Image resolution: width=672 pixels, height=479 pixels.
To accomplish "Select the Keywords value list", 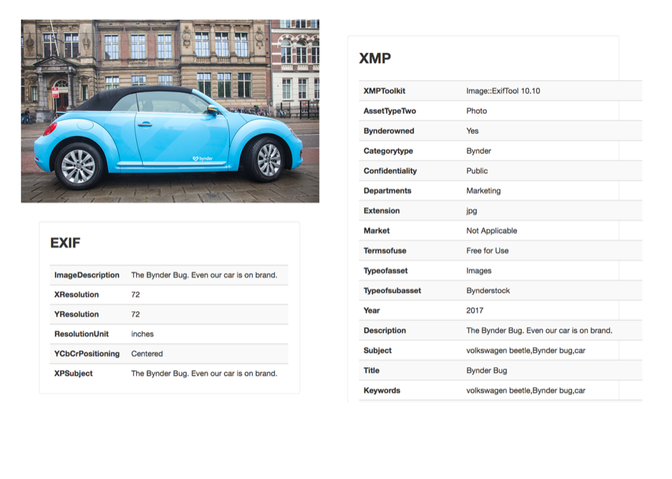I will (x=526, y=390).
